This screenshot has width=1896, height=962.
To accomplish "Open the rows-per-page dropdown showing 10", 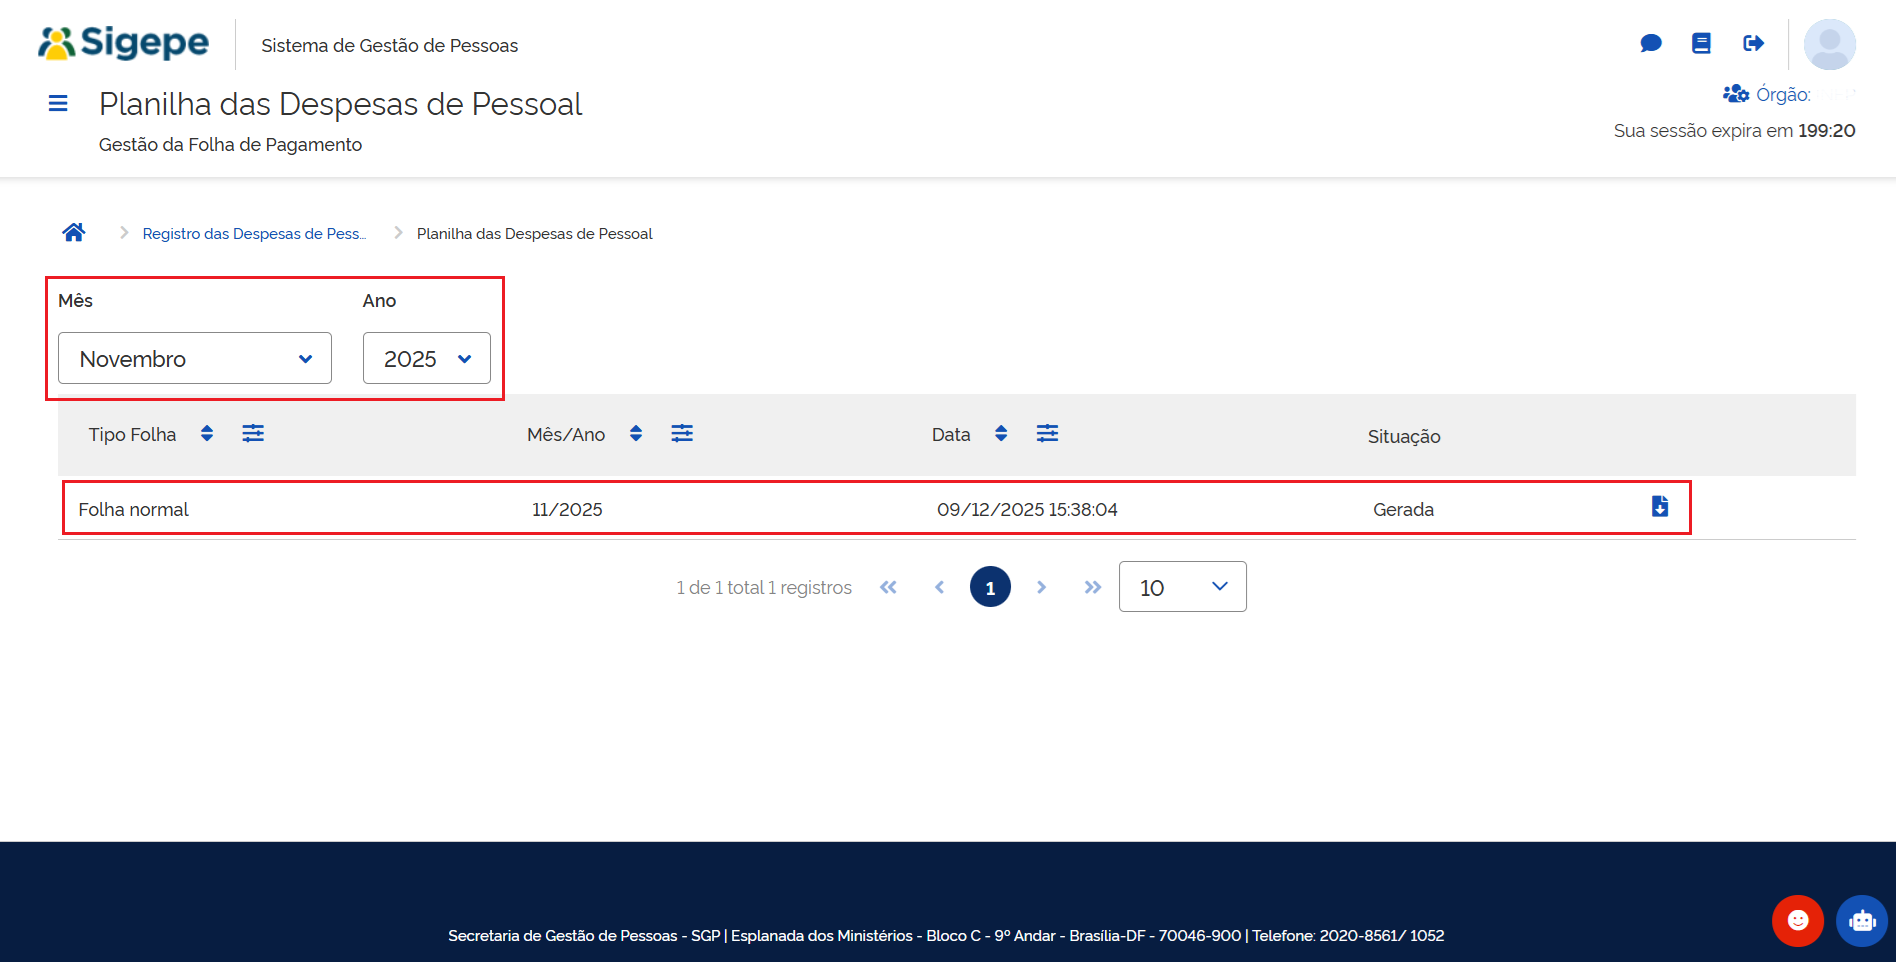I will pos(1182,587).
